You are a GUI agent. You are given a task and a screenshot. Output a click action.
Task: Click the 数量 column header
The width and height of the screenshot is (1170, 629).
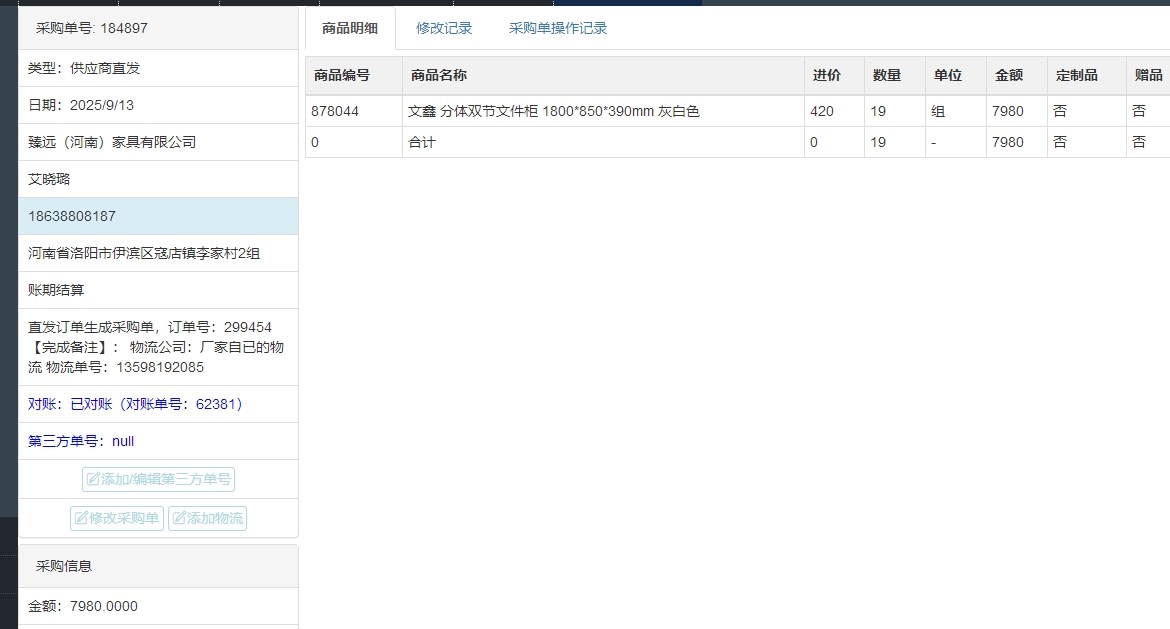click(886, 76)
